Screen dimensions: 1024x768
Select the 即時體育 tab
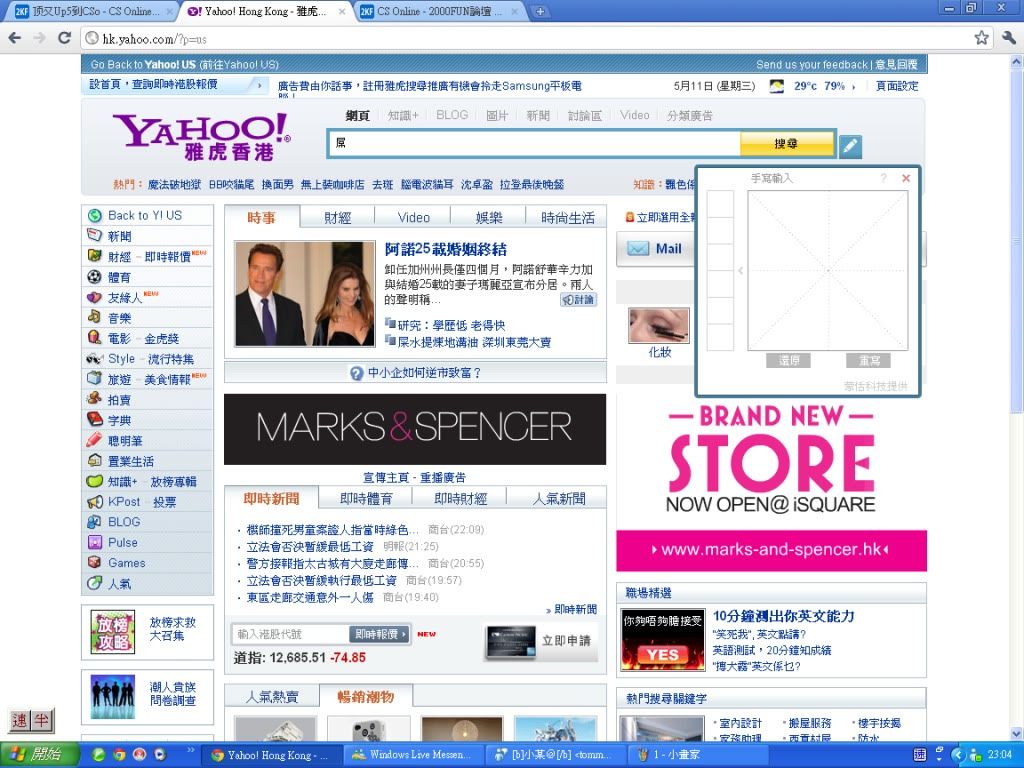pyautogui.click(x=365, y=498)
